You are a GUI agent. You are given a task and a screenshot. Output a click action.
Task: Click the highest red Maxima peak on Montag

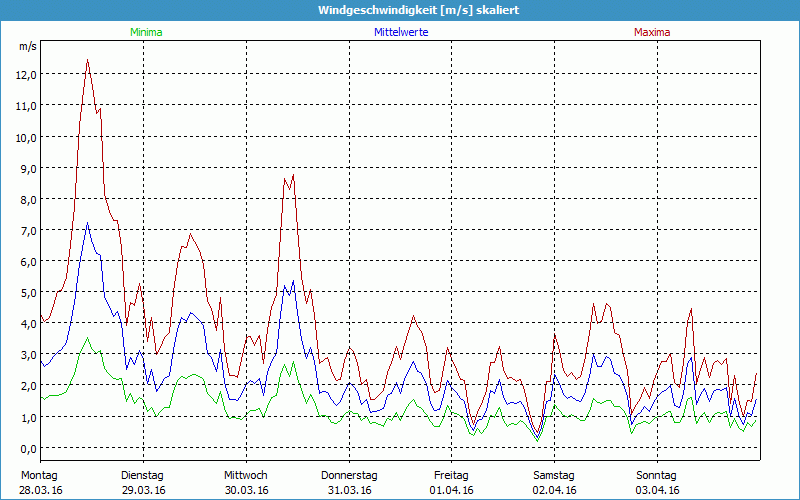point(88,60)
